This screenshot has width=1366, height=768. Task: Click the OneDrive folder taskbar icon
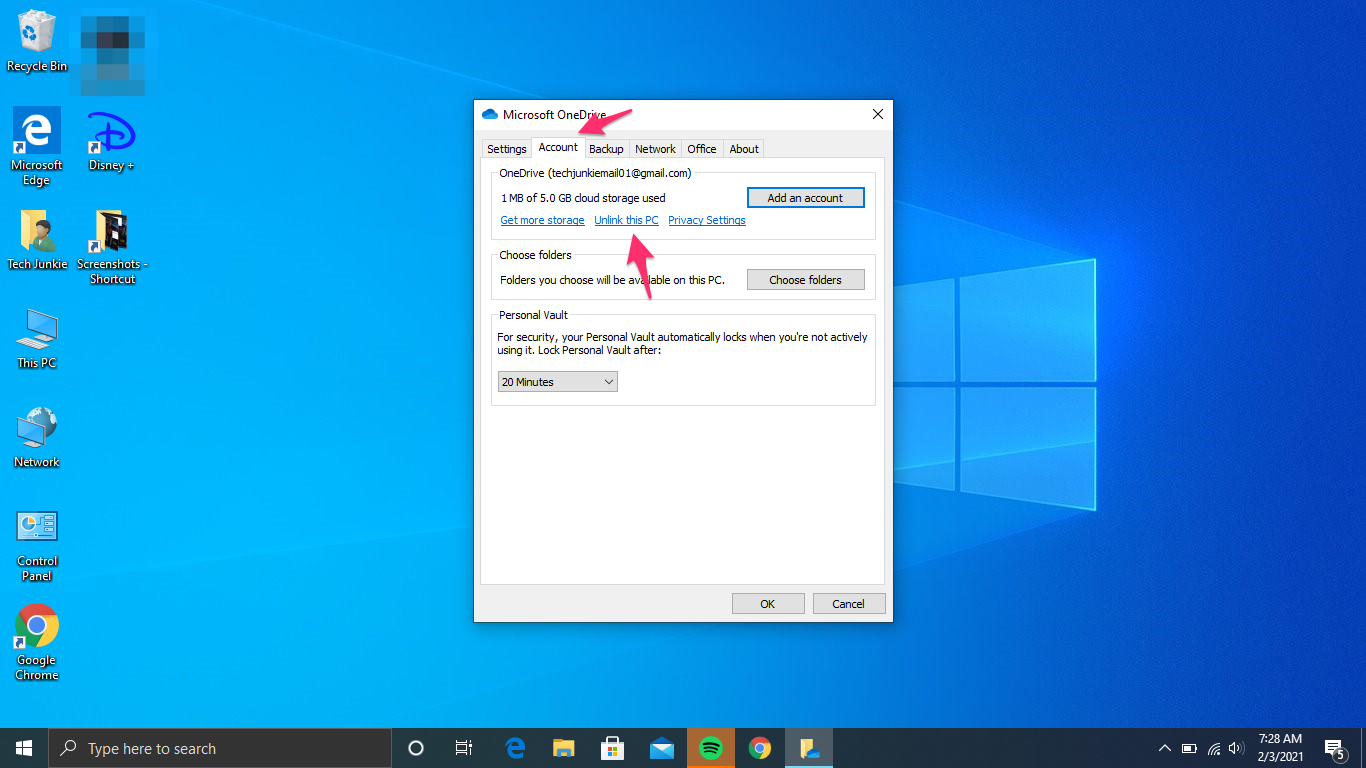click(809, 748)
